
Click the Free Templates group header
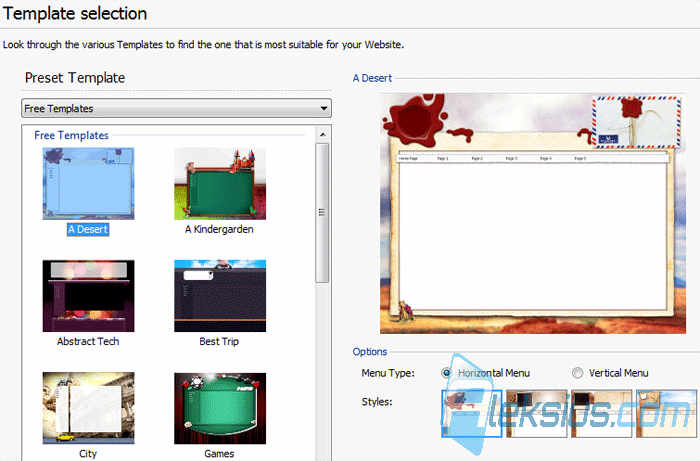click(x=71, y=135)
